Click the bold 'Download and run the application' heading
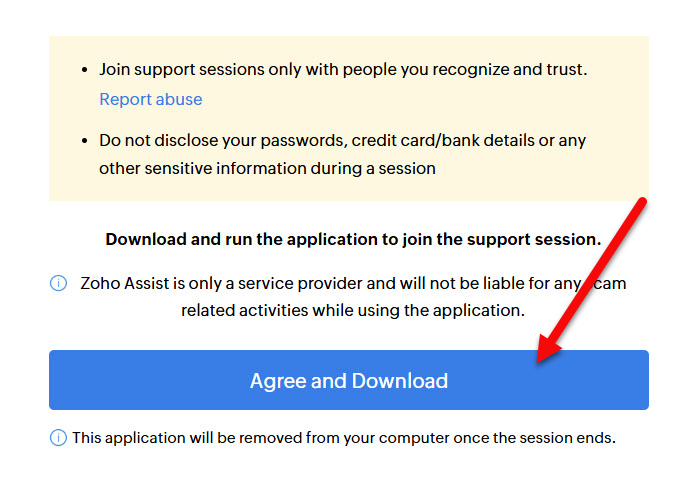This screenshot has height=480, width=697. point(353,239)
